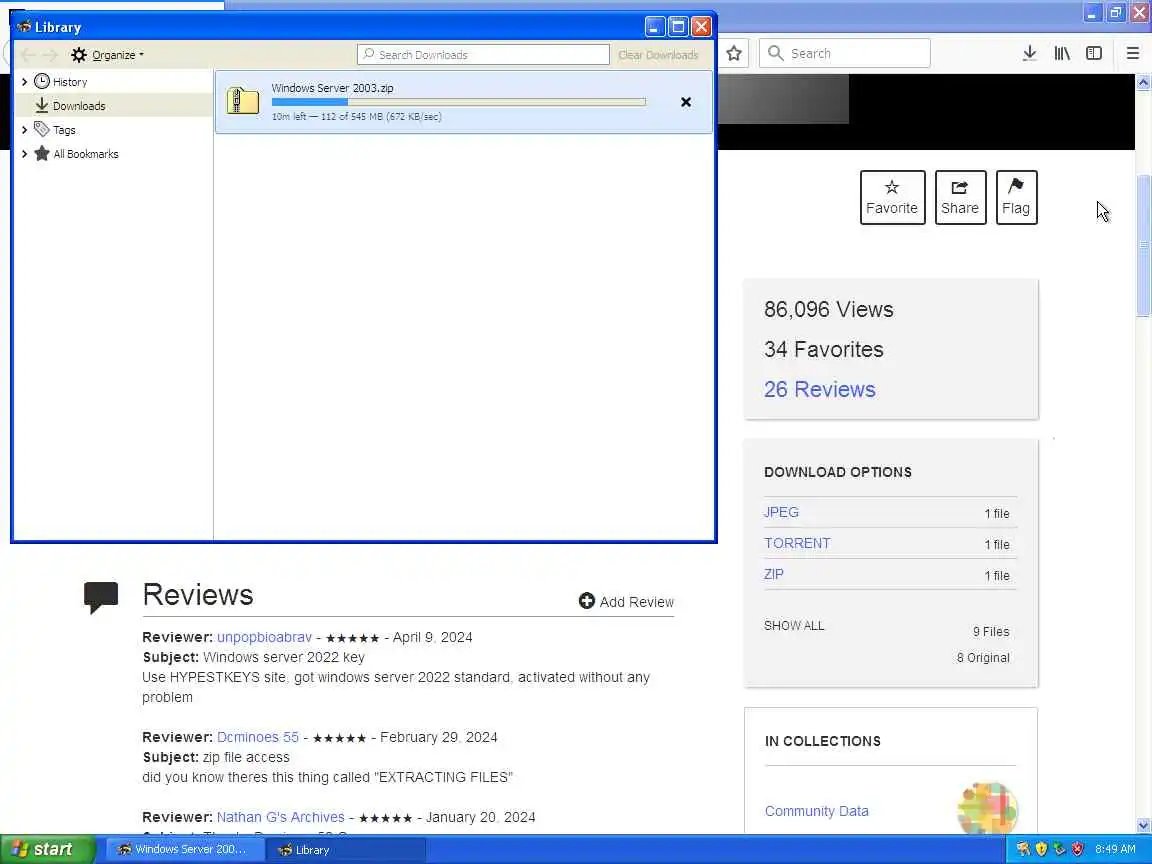1152x864 pixels.
Task: Open the browser Downloads toolbar arrow
Action: pyautogui.click(x=1029, y=53)
